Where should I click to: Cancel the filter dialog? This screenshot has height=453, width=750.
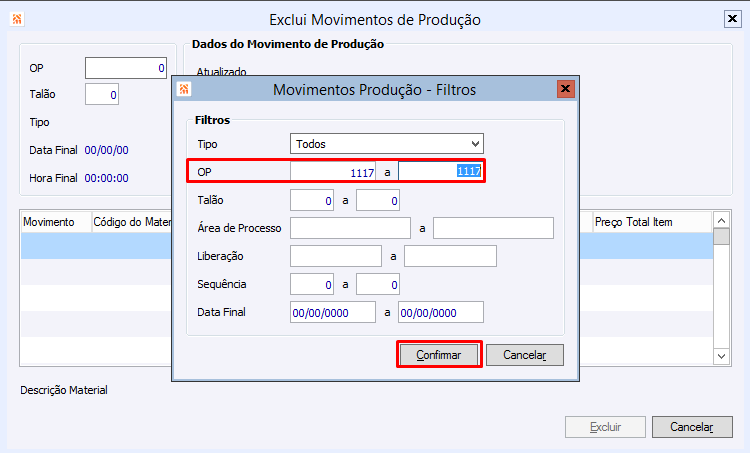[525, 355]
